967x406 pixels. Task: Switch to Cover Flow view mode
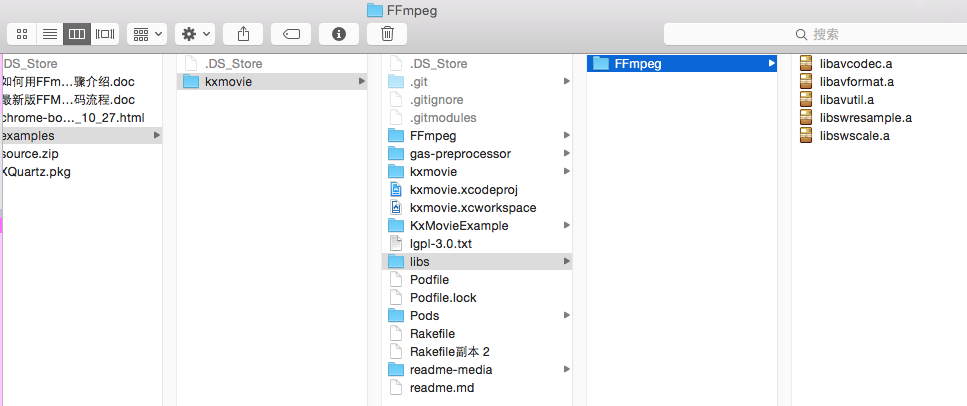[x=105, y=34]
